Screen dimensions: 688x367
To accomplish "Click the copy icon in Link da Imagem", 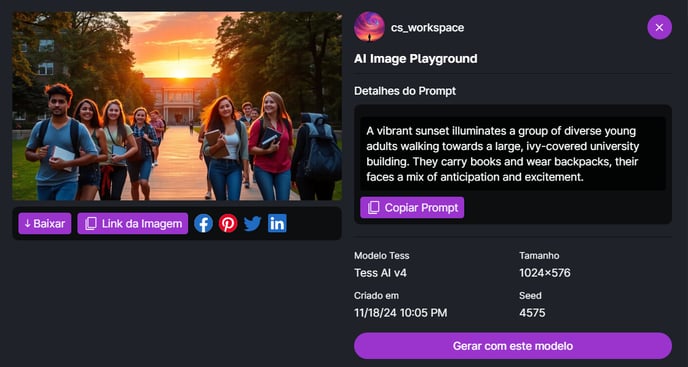I will click(x=91, y=224).
